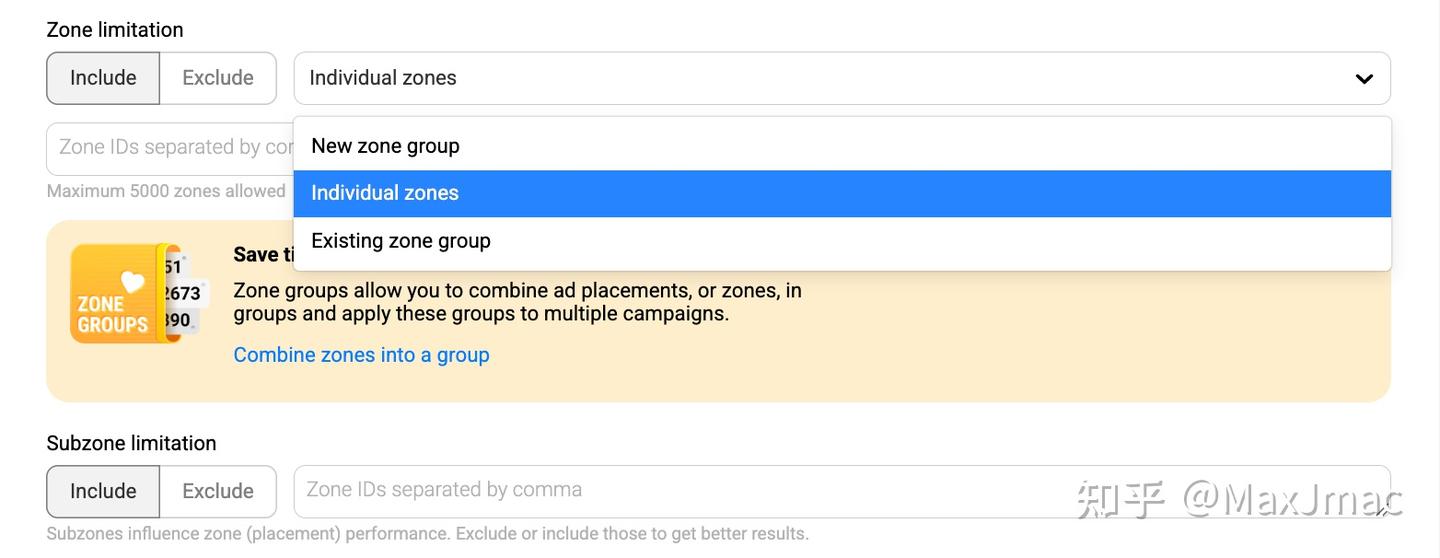Click the Zone limitation section label
Image resolution: width=1440 pixels, height=558 pixels.
click(115, 30)
